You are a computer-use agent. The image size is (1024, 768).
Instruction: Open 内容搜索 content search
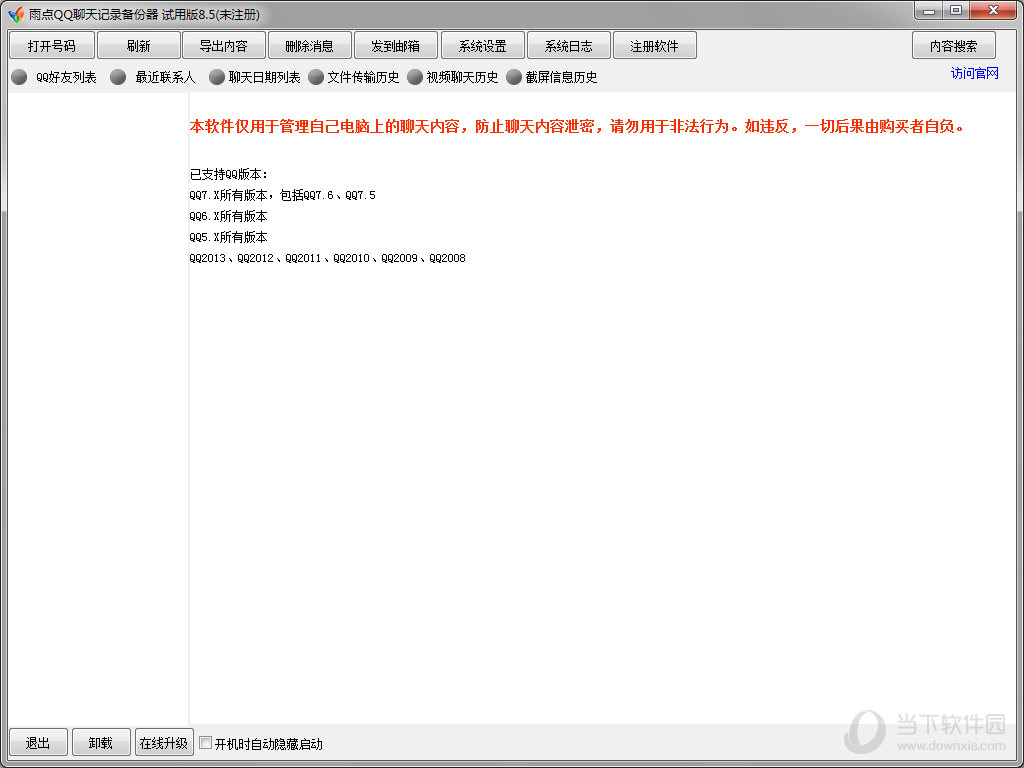click(x=953, y=46)
